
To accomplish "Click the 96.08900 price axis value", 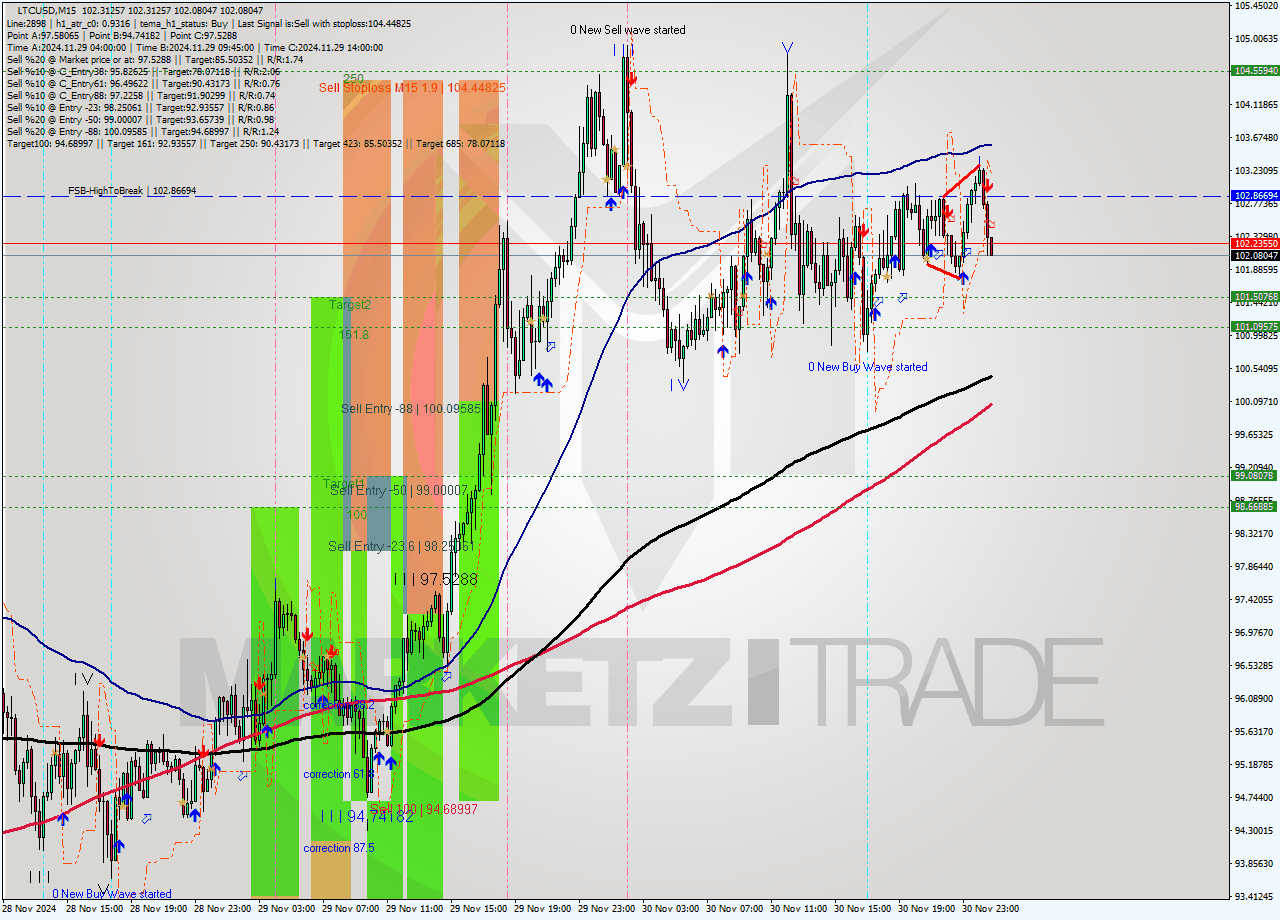I will pyautogui.click(x=1256, y=698).
